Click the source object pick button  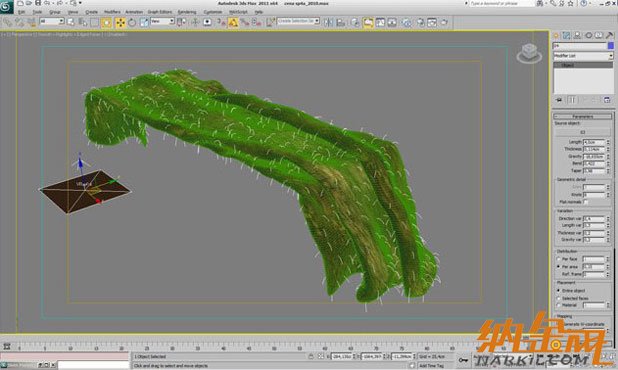point(583,132)
